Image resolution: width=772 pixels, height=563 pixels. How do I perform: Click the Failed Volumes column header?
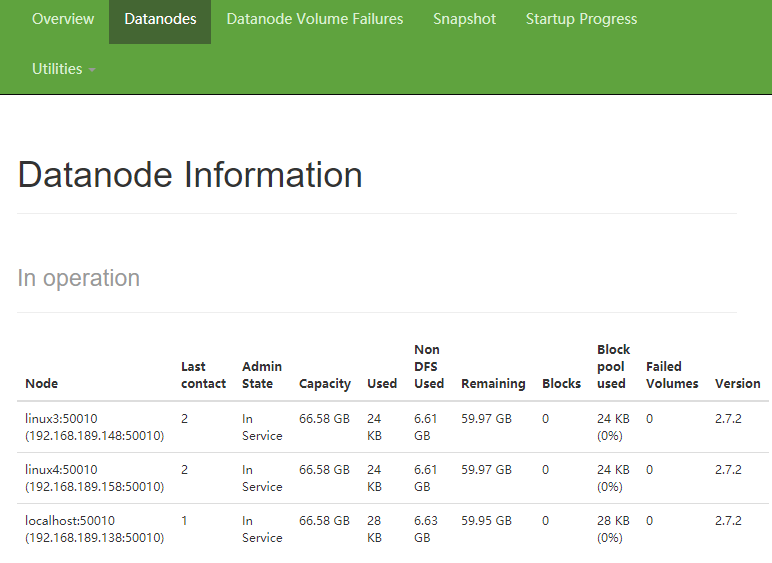pyautogui.click(x=672, y=375)
